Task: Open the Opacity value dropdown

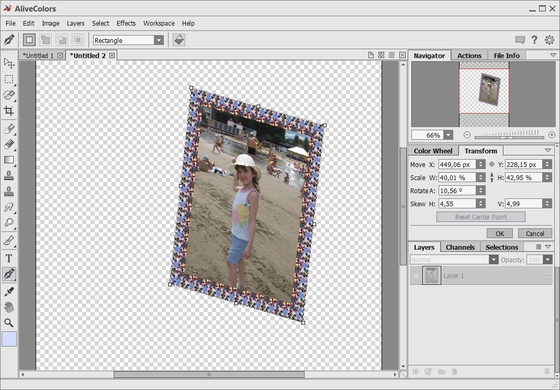Action: (x=548, y=260)
